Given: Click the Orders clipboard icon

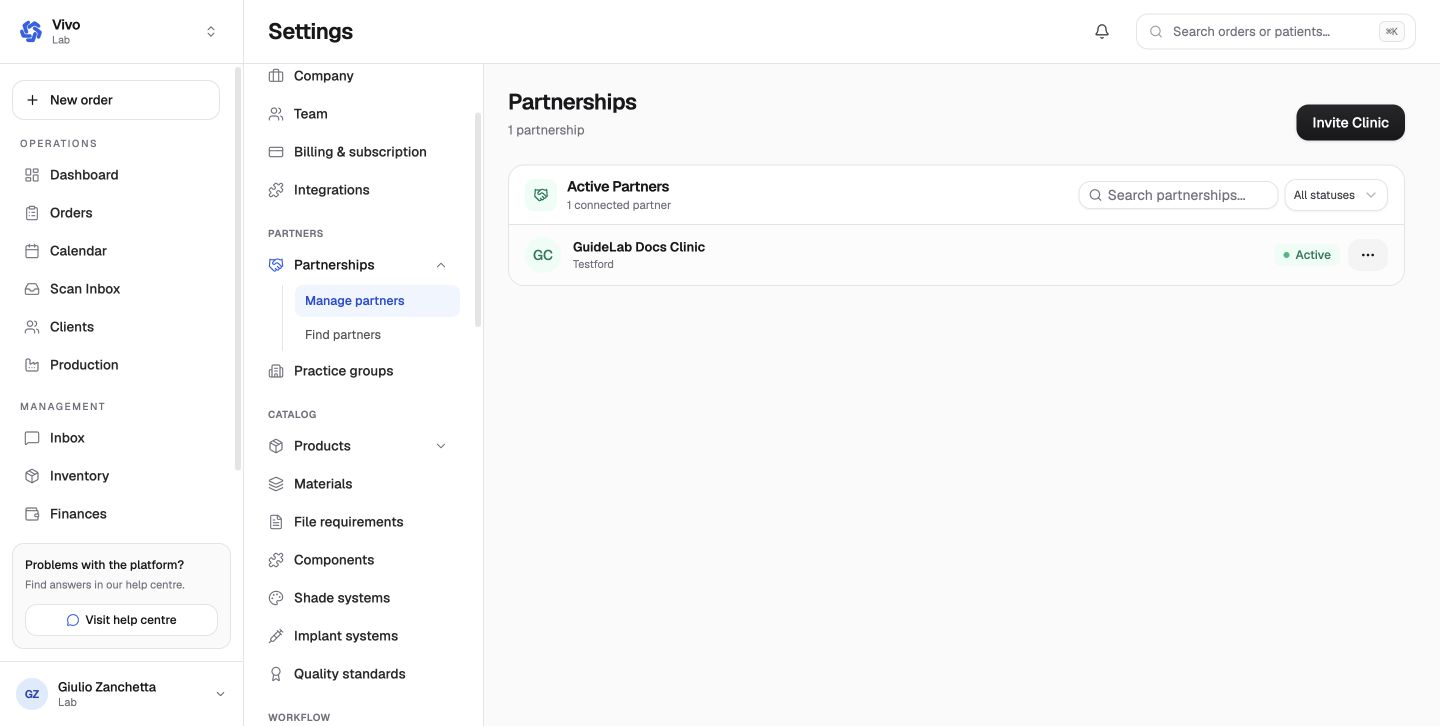Looking at the screenshot, I should [x=32, y=213].
